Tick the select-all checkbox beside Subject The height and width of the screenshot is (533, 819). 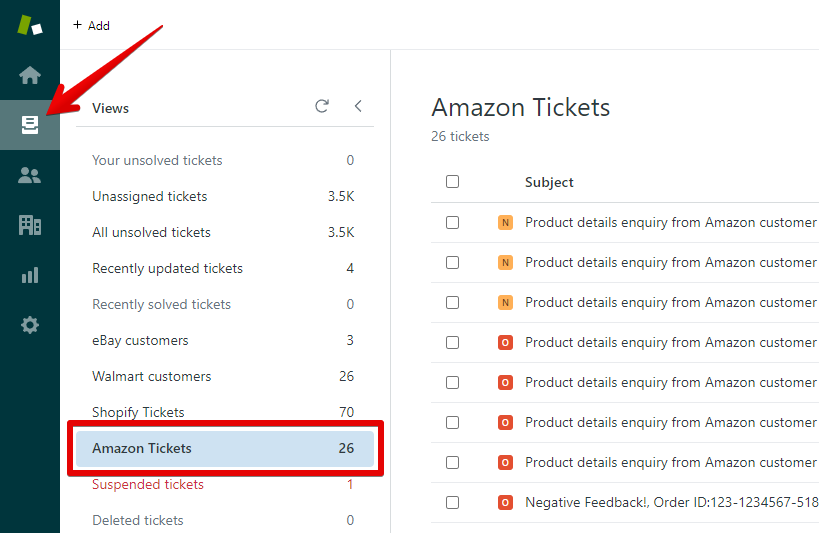(x=452, y=181)
